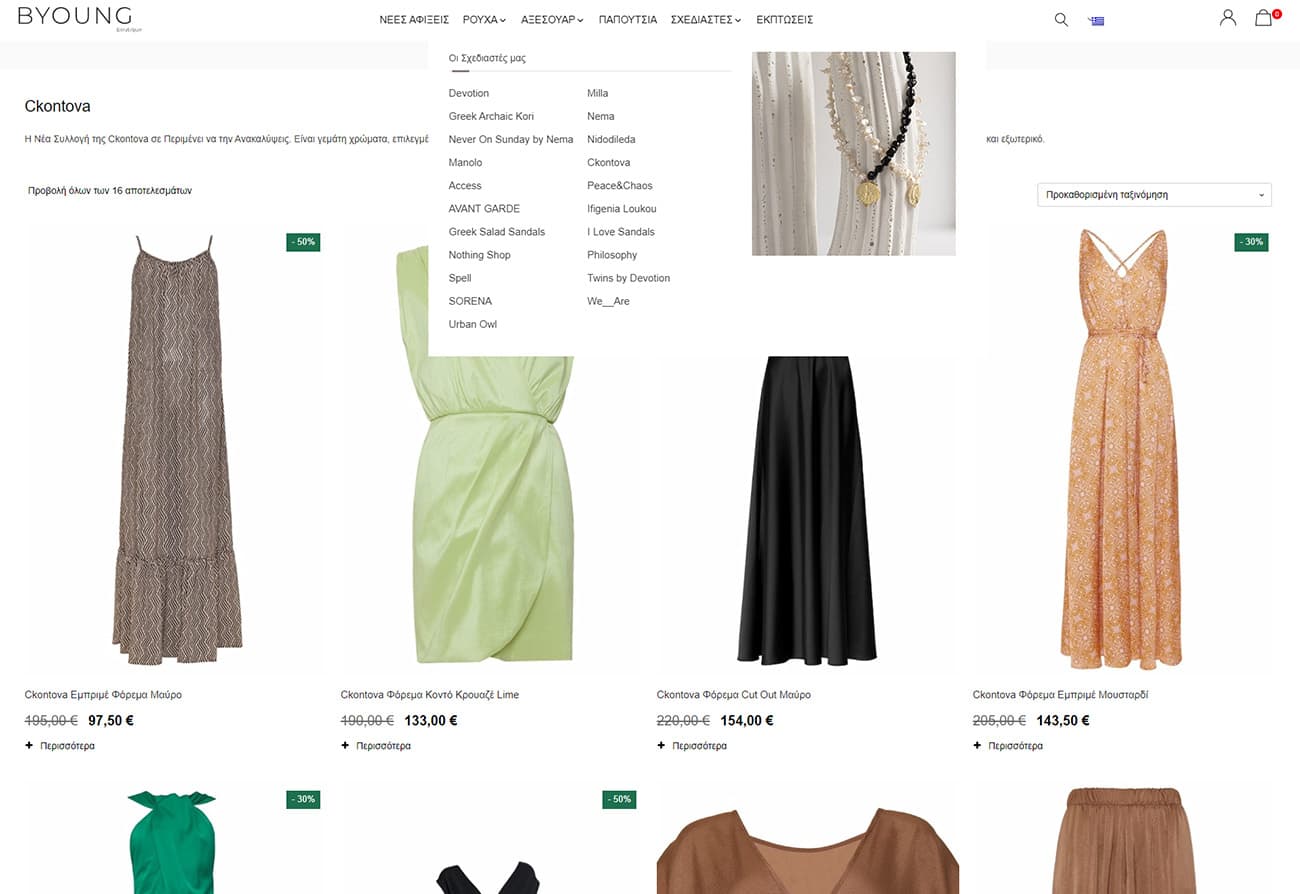
Task: Click the jewelry necklace promo image
Action: pyautogui.click(x=853, y=153)
